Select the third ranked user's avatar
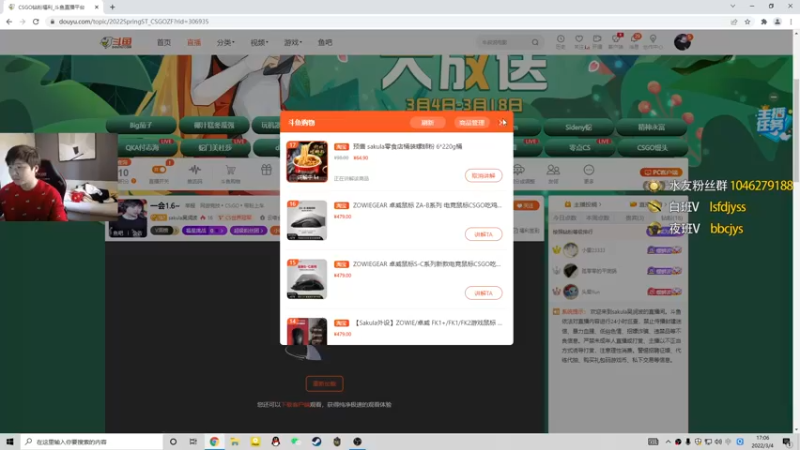This screenshot has width=800, height=450. pos(570,292)
